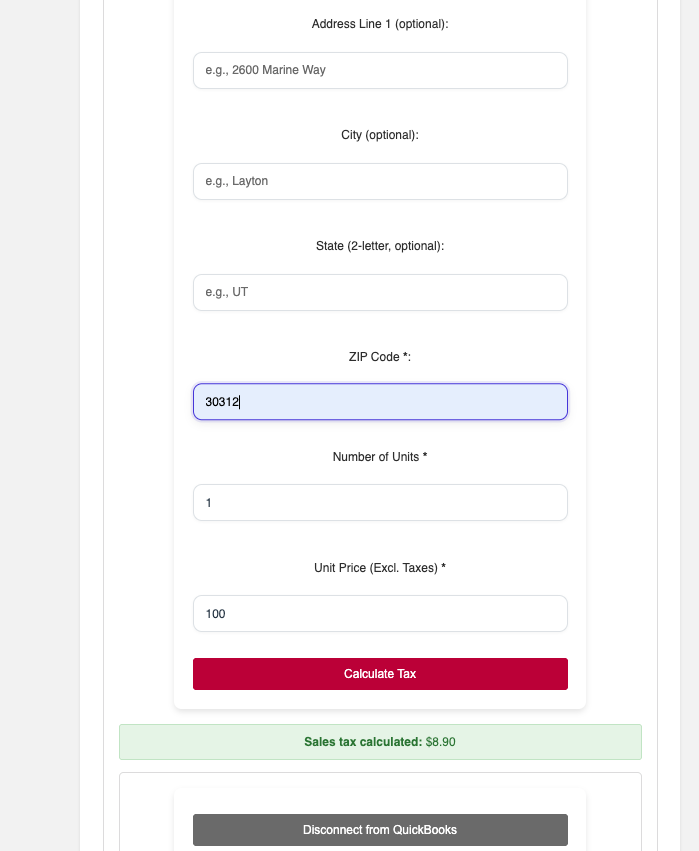Click the price value 100
The image size is (699, 851).
pyautogui.click(x=215, y=613)
